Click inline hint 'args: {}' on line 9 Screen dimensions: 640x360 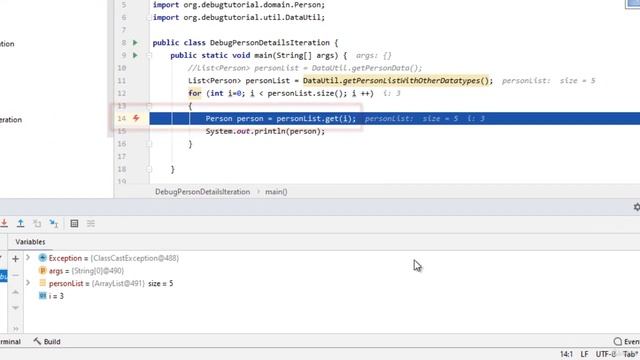coord(373,56)
